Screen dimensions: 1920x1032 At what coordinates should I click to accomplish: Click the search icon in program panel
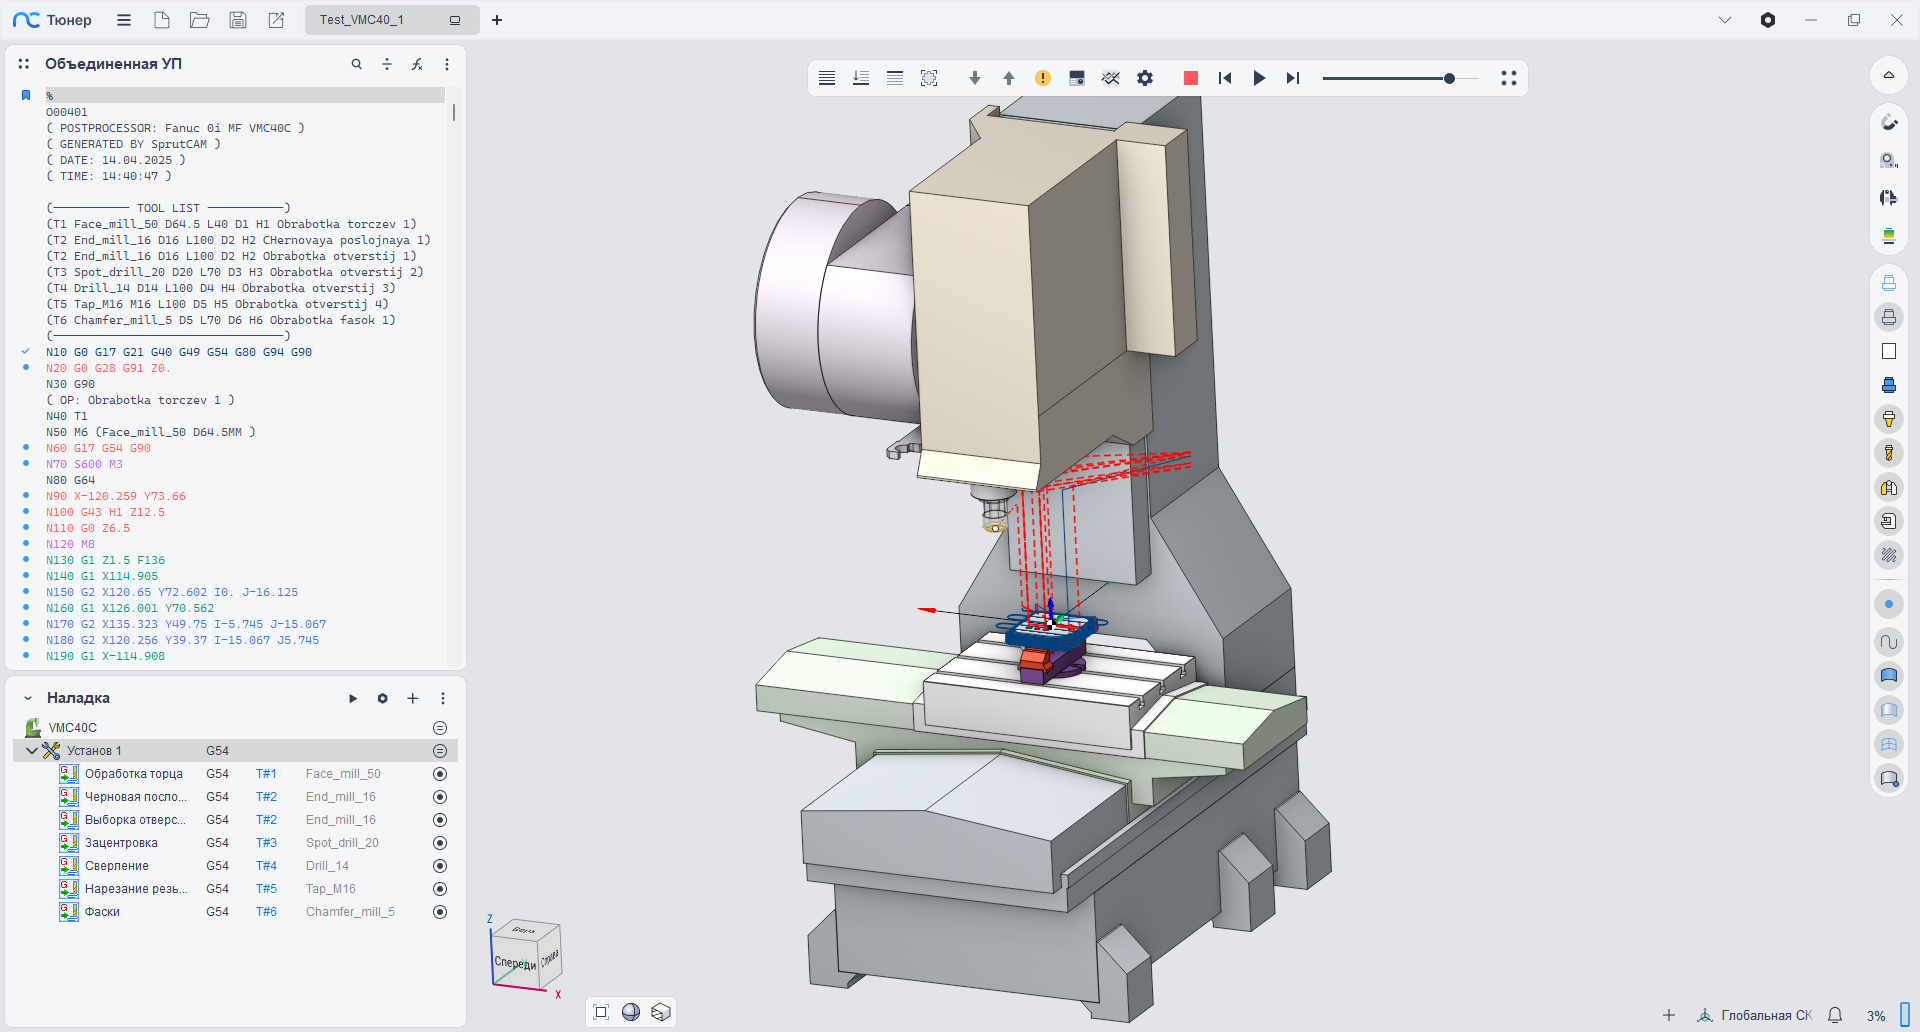click(x=356, y=64)
